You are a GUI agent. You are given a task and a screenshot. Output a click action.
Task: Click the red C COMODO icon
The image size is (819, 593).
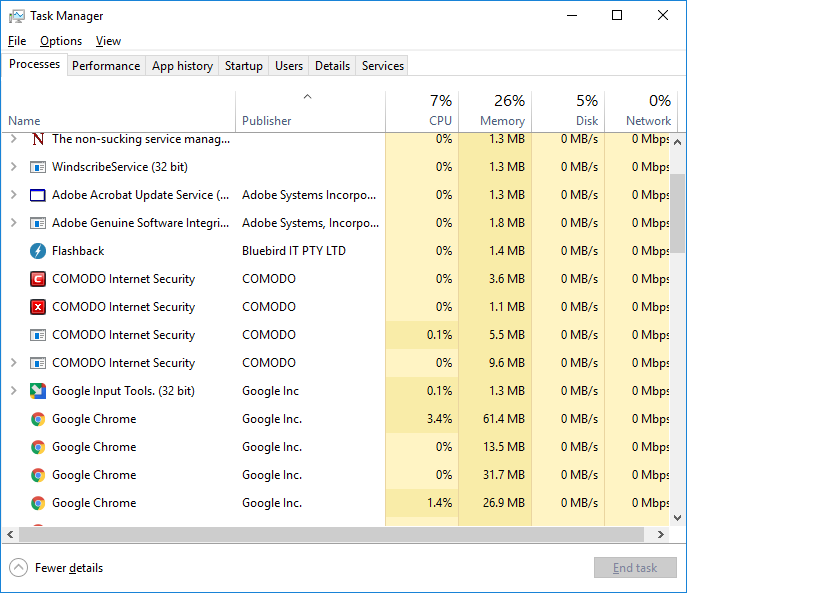[38, 279]
